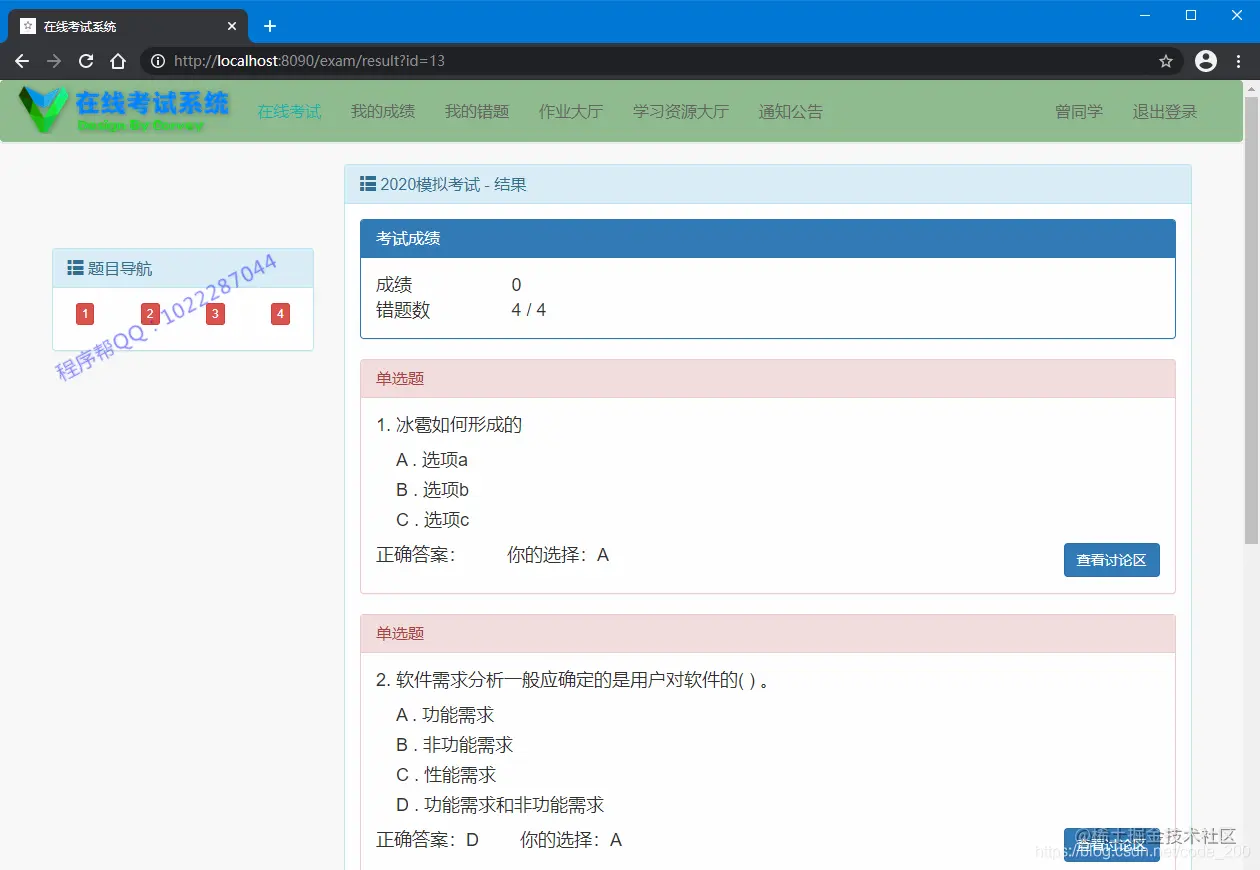Click the browser home icon
Screen dimensions: 1260x870
click(x=118, y=61)
